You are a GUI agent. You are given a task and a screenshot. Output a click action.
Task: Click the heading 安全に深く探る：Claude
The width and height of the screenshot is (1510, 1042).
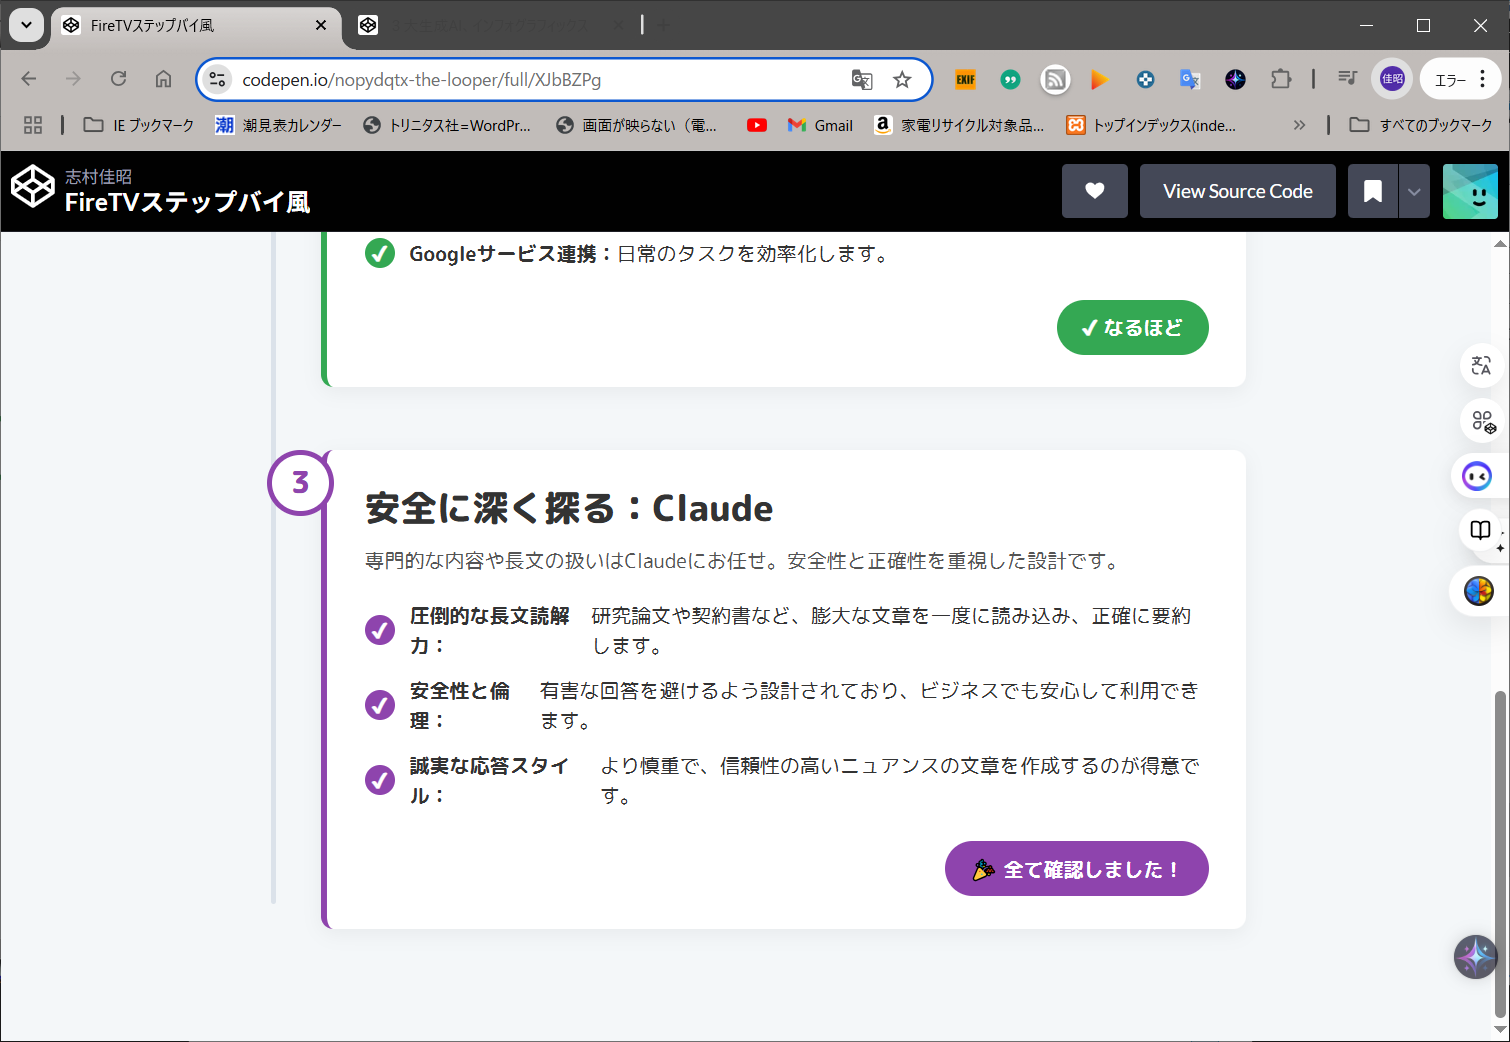(569, 508)
